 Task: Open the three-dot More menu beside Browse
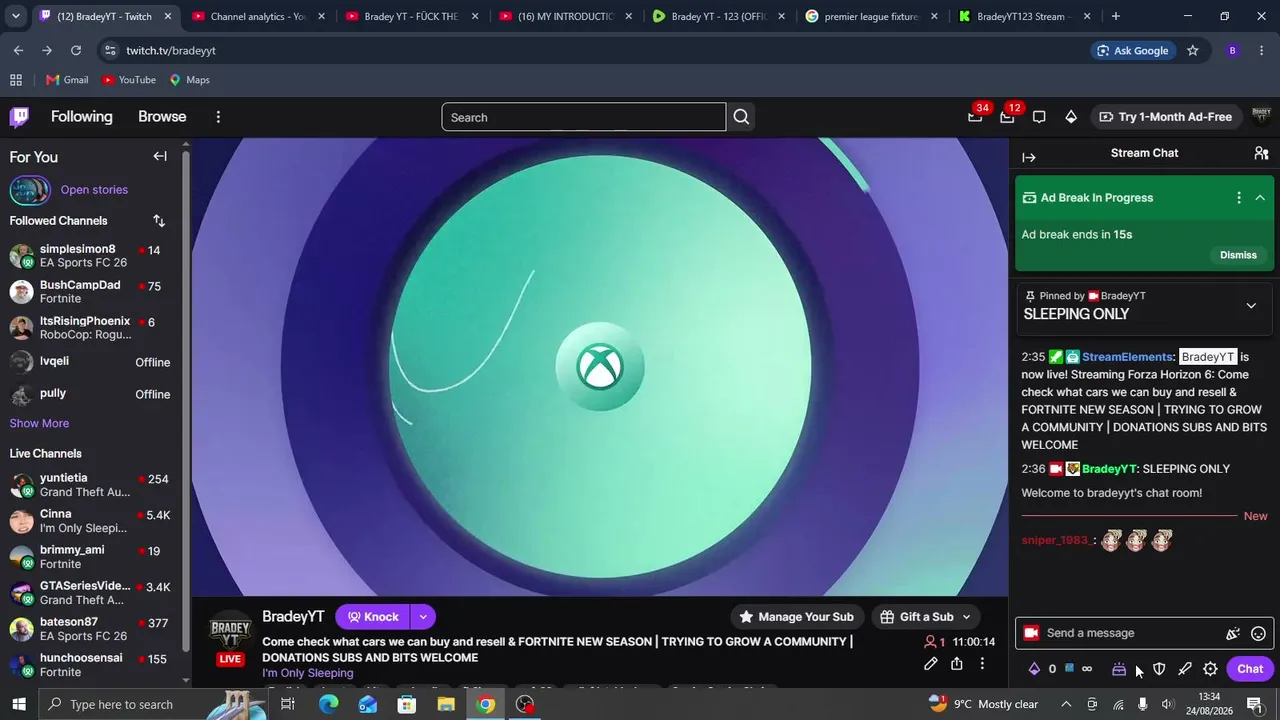tap(218, 117)
